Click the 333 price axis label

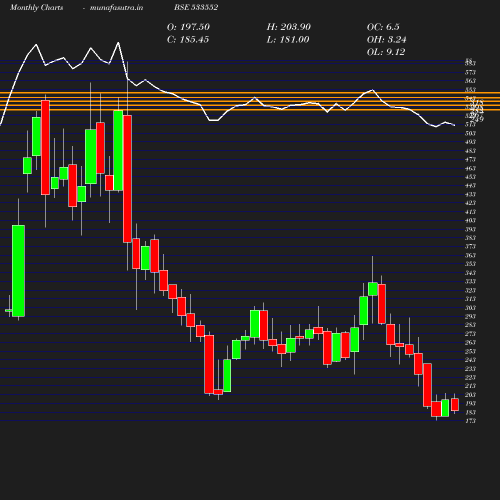(470, 282)
